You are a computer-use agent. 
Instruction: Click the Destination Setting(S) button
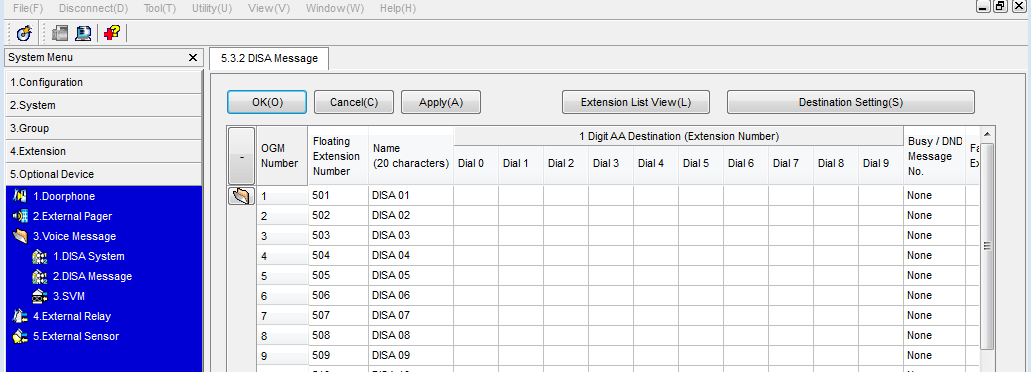click(851, 103)
